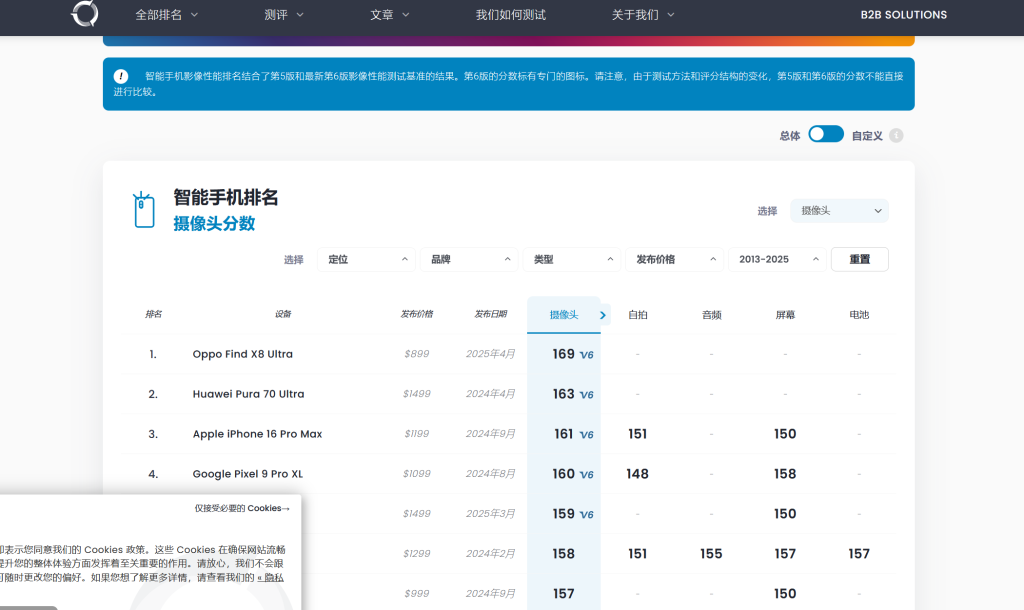
Task: Click the DXOMARK logo icon
Action: 85,13
